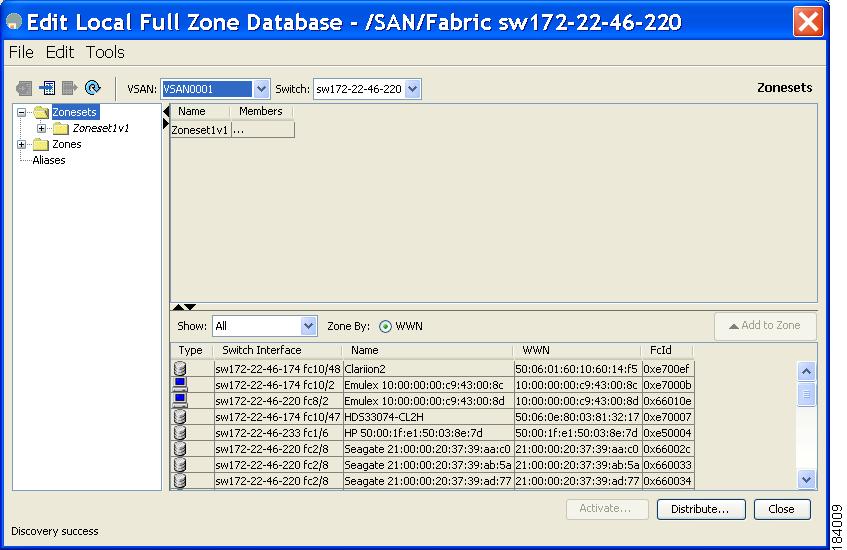Screen dimensions: 847x550
Task: Click the disk icon for Seagate ad:77 row
Action: [180, 481]
